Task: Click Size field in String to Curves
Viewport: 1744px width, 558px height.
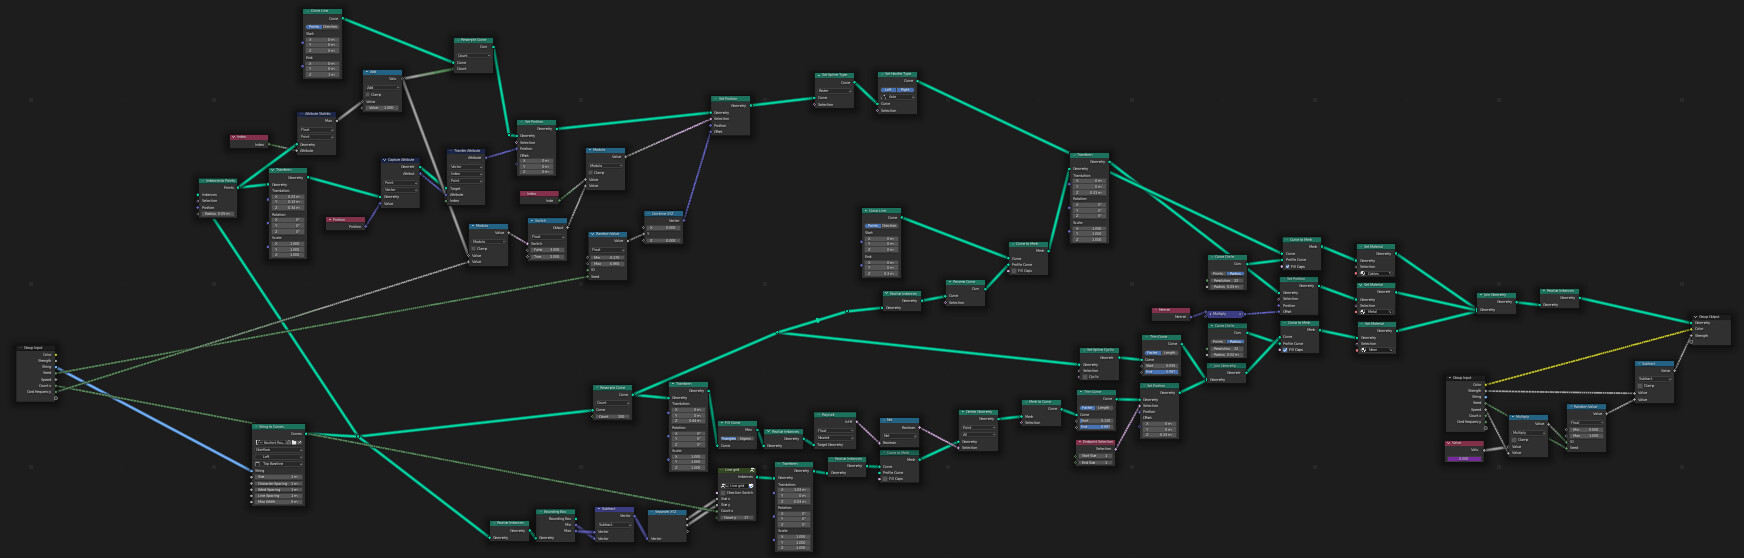Action: tap(278, 477)
